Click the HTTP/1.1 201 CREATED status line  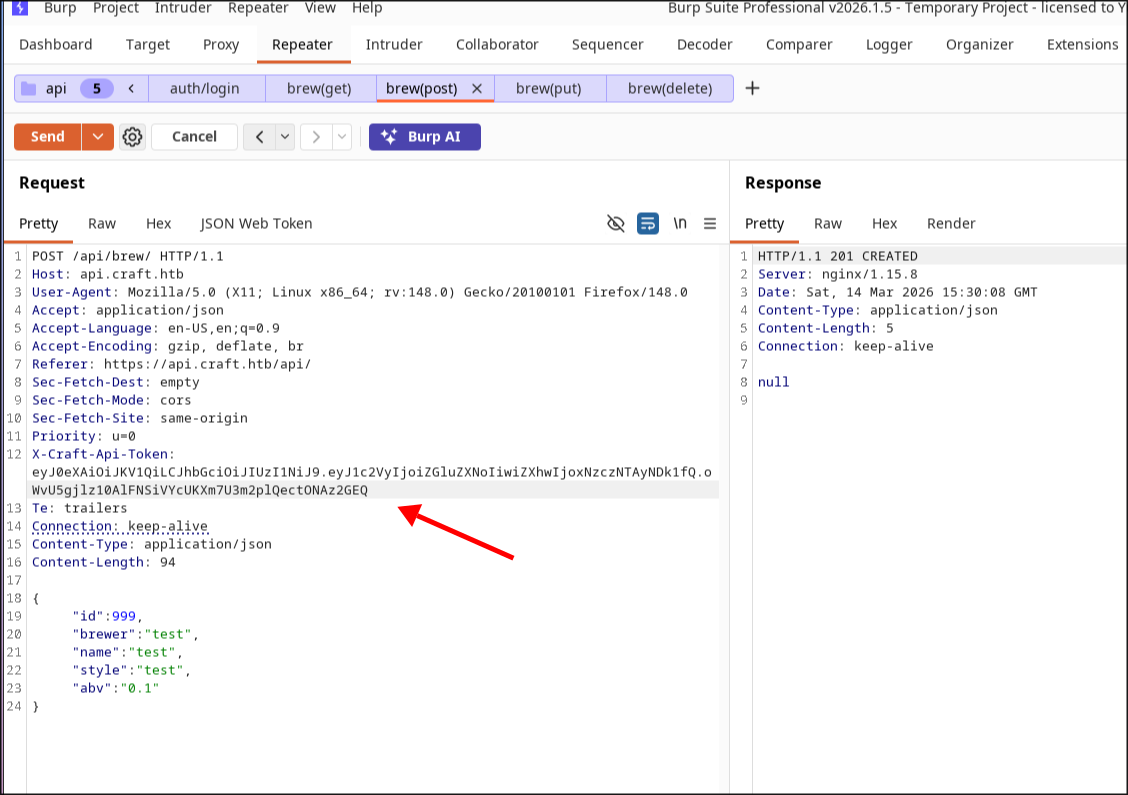[x=837, y=256]
